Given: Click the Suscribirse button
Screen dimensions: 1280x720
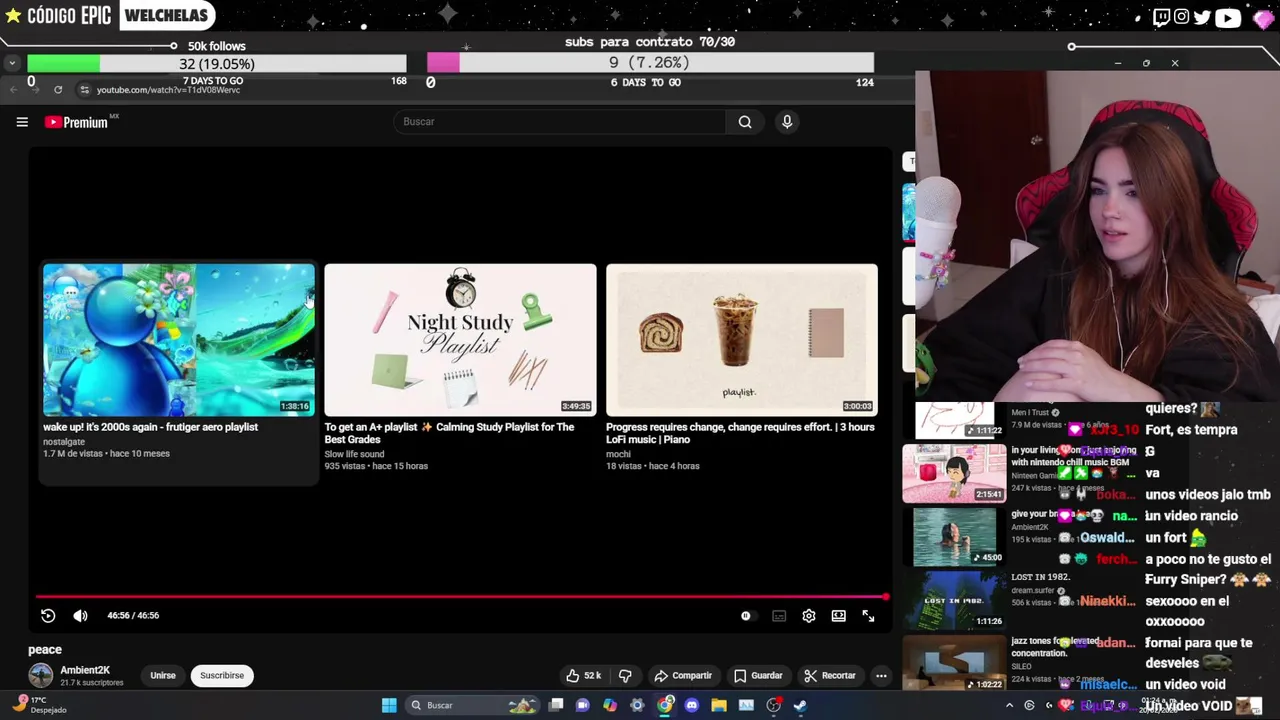Looking at the screenshot, I should 222,676.
